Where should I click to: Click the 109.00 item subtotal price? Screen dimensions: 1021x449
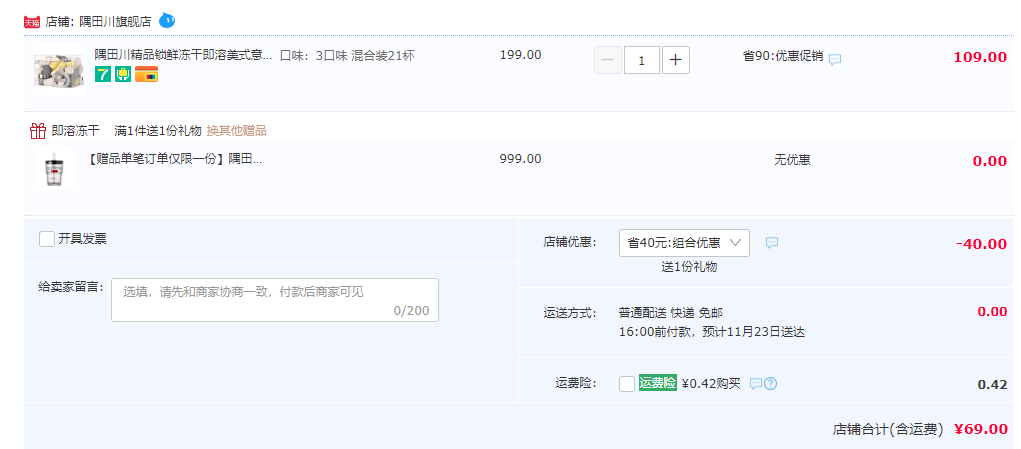(980, 57)
